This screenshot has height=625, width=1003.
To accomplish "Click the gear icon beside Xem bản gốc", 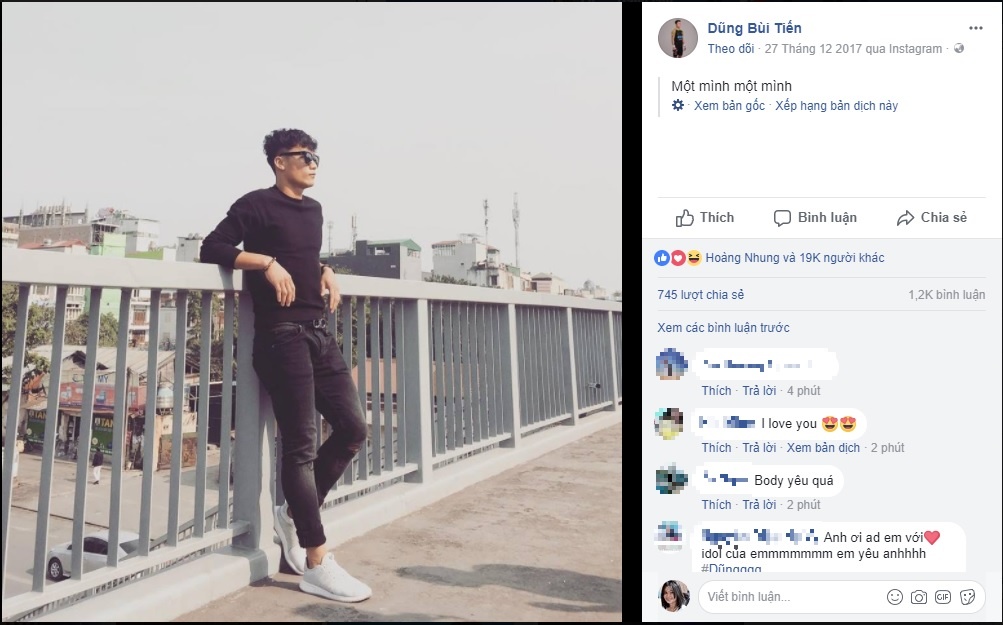I will coord(675,104).
